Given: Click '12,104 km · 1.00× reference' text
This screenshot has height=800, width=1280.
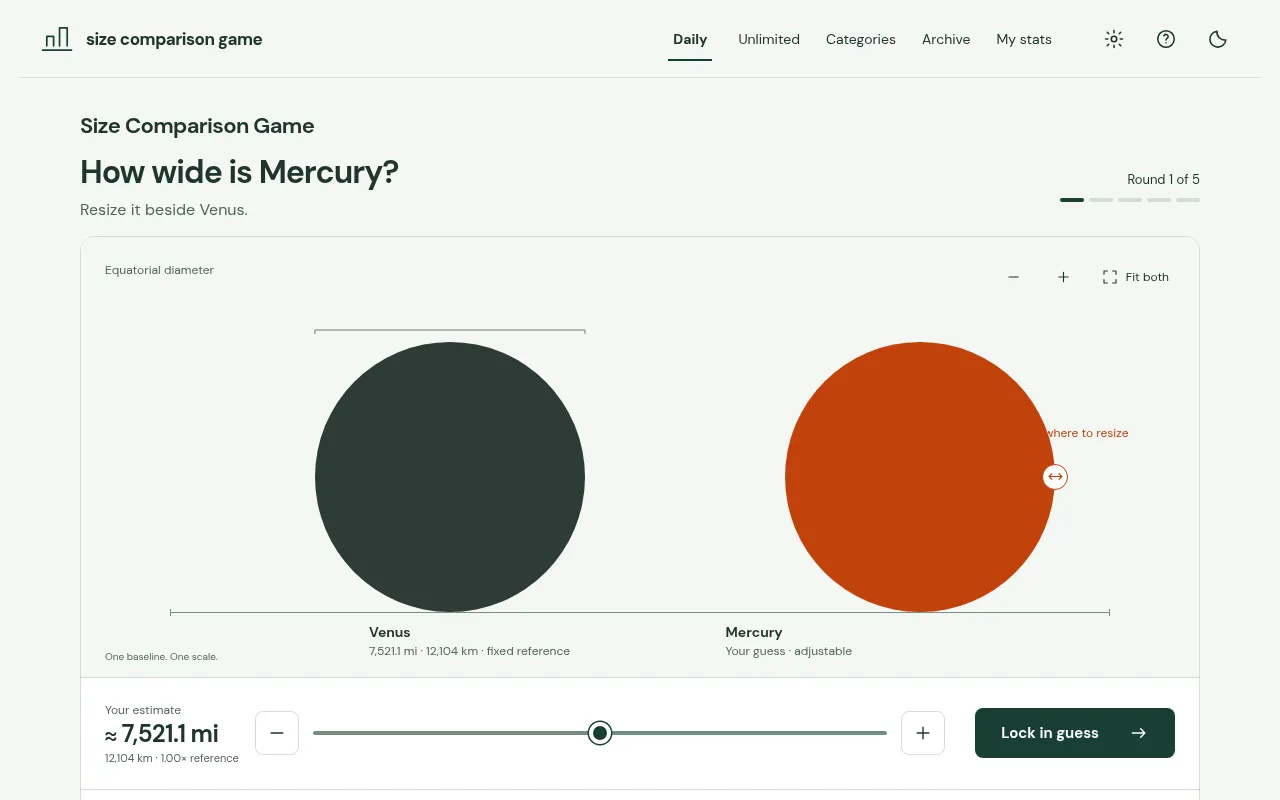Looking at the screenshot, I should point(172,758).
